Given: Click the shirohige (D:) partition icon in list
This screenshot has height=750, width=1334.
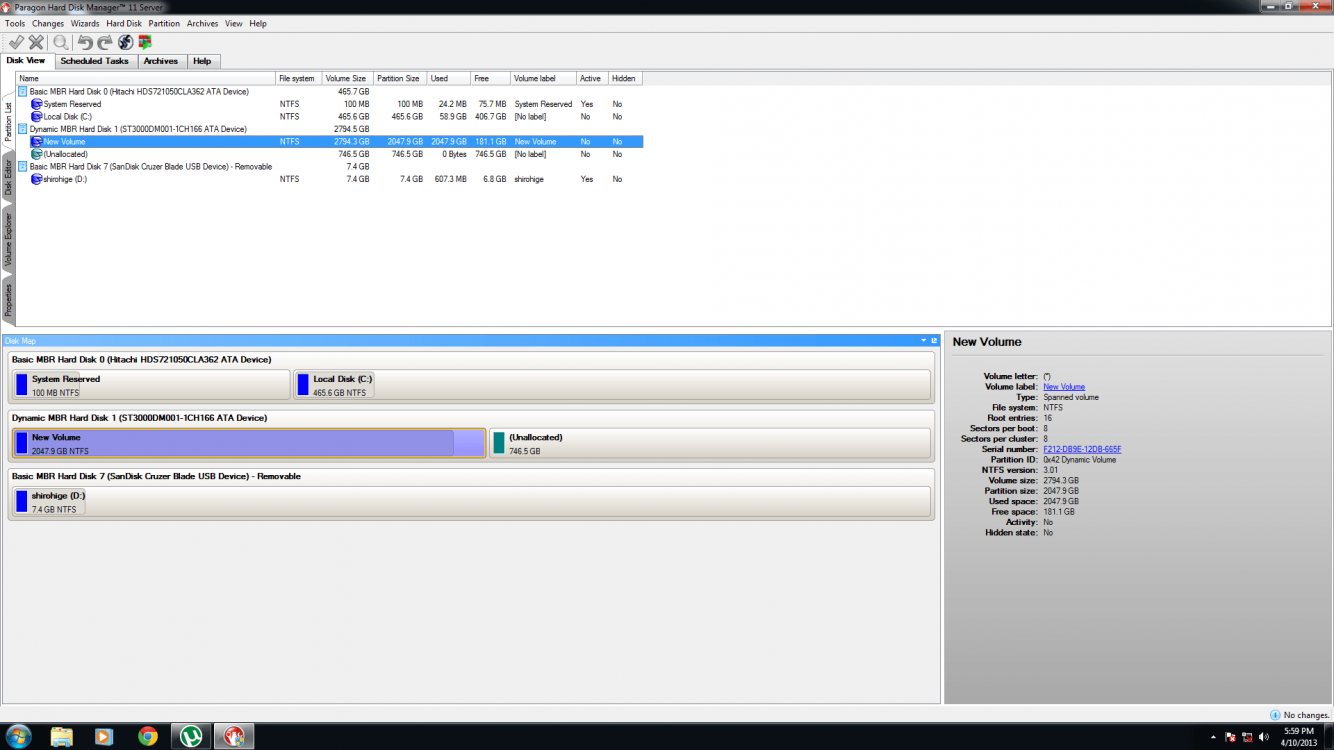Looking at the screenshot, I should [x=37, y=179].
